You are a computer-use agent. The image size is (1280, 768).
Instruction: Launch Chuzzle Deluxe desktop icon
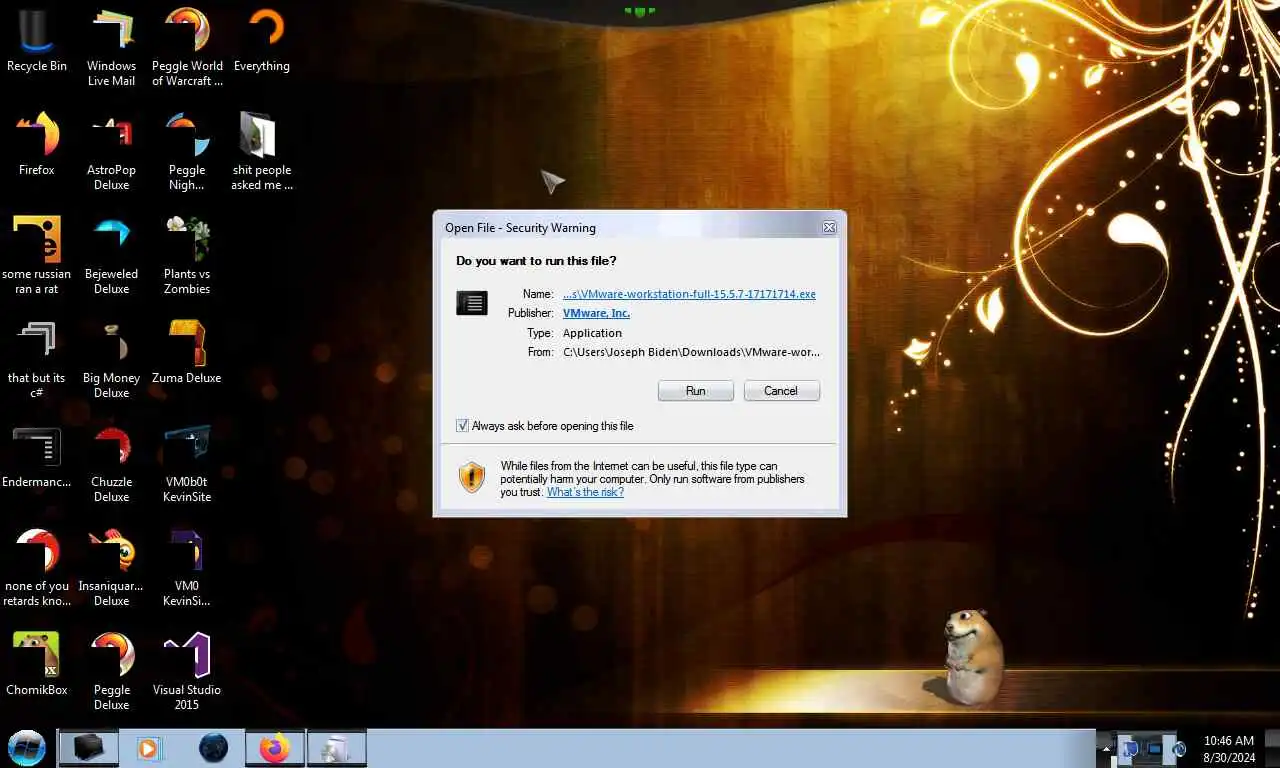tap(112, 463)
